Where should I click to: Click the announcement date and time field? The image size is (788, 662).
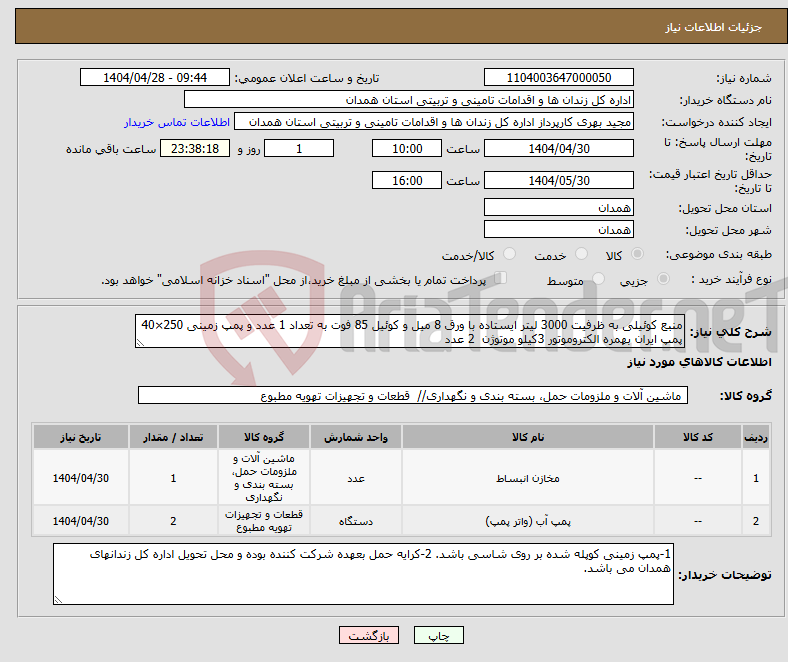coord(156,78)
